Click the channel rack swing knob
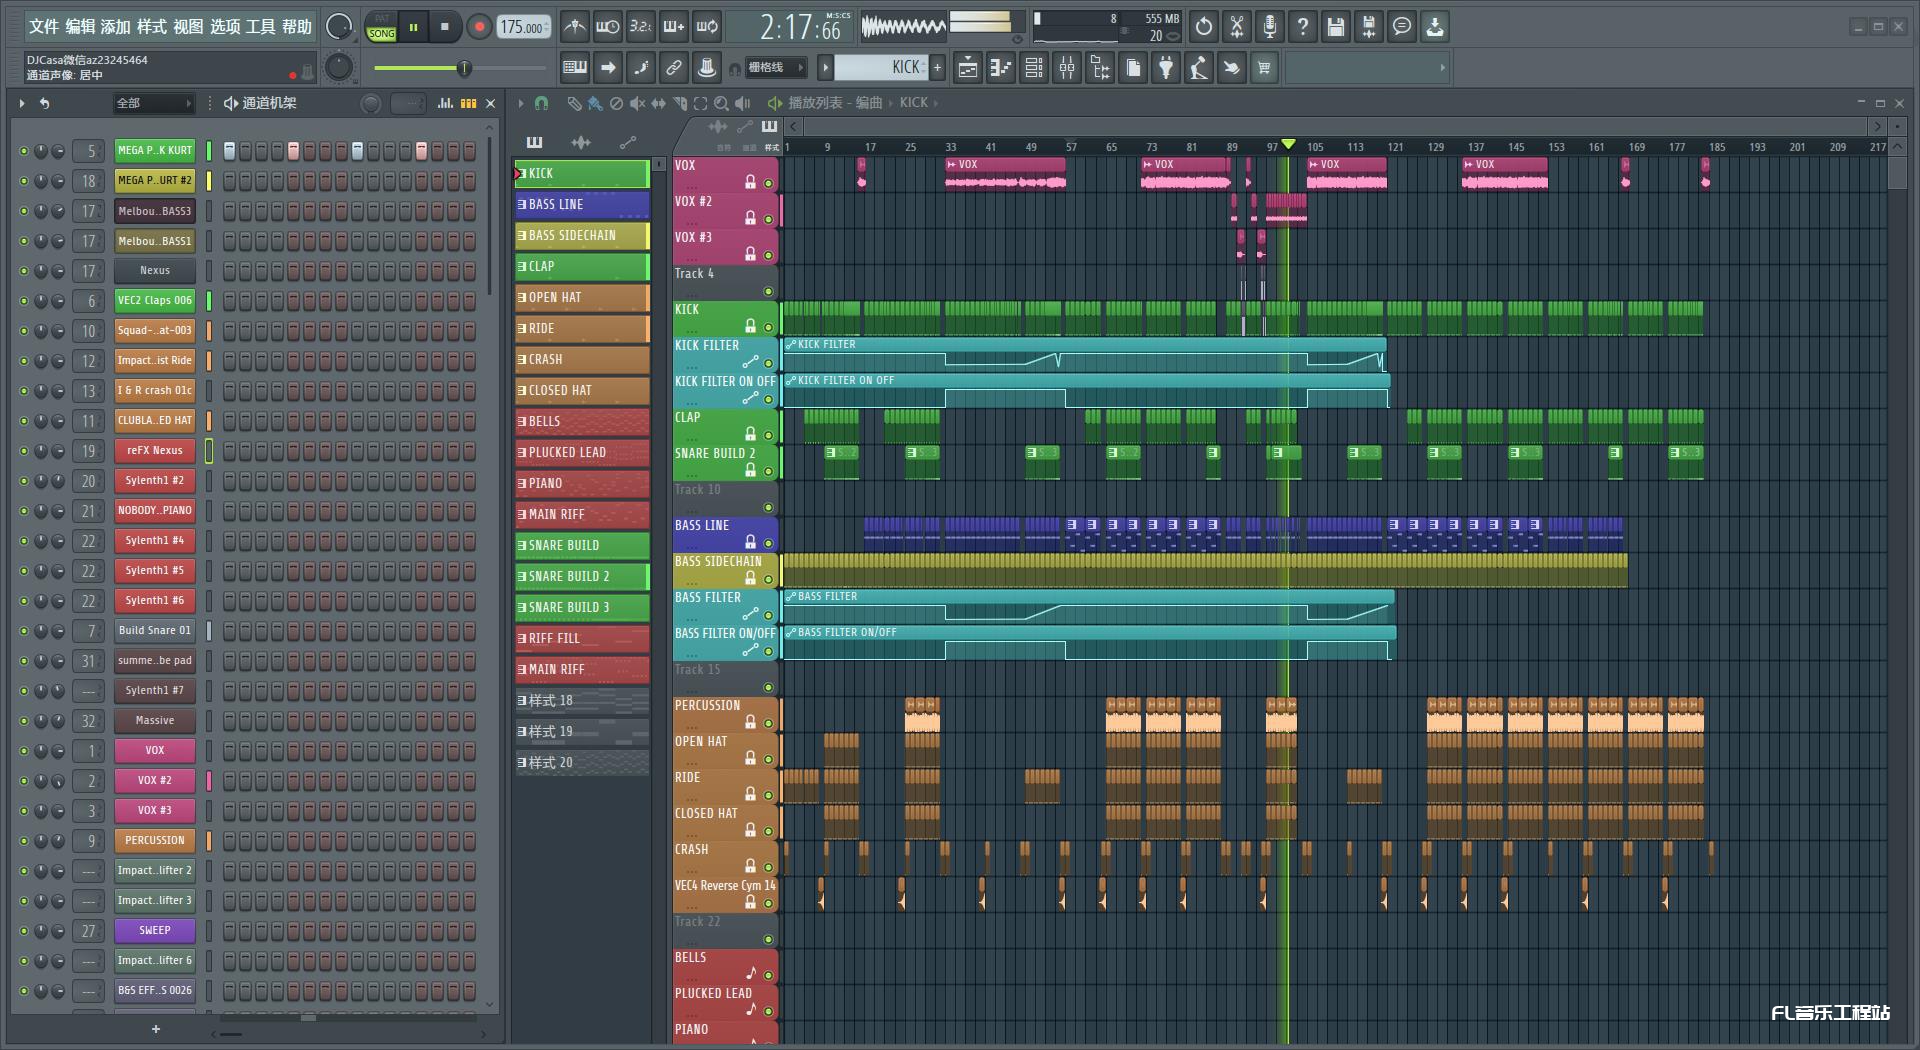The height and width of the screenshot is (1050, 1920). click(370, 103)
